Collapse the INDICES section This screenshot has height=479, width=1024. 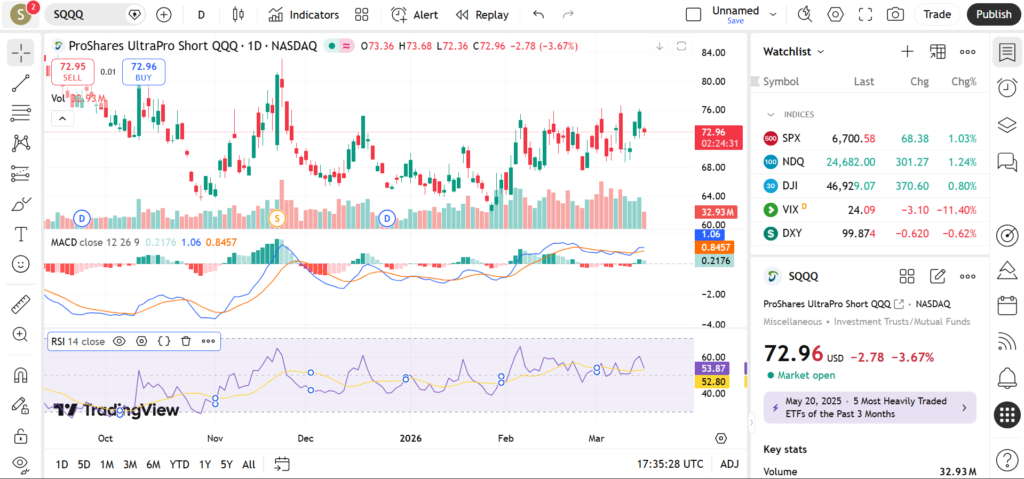pos(770,114)
